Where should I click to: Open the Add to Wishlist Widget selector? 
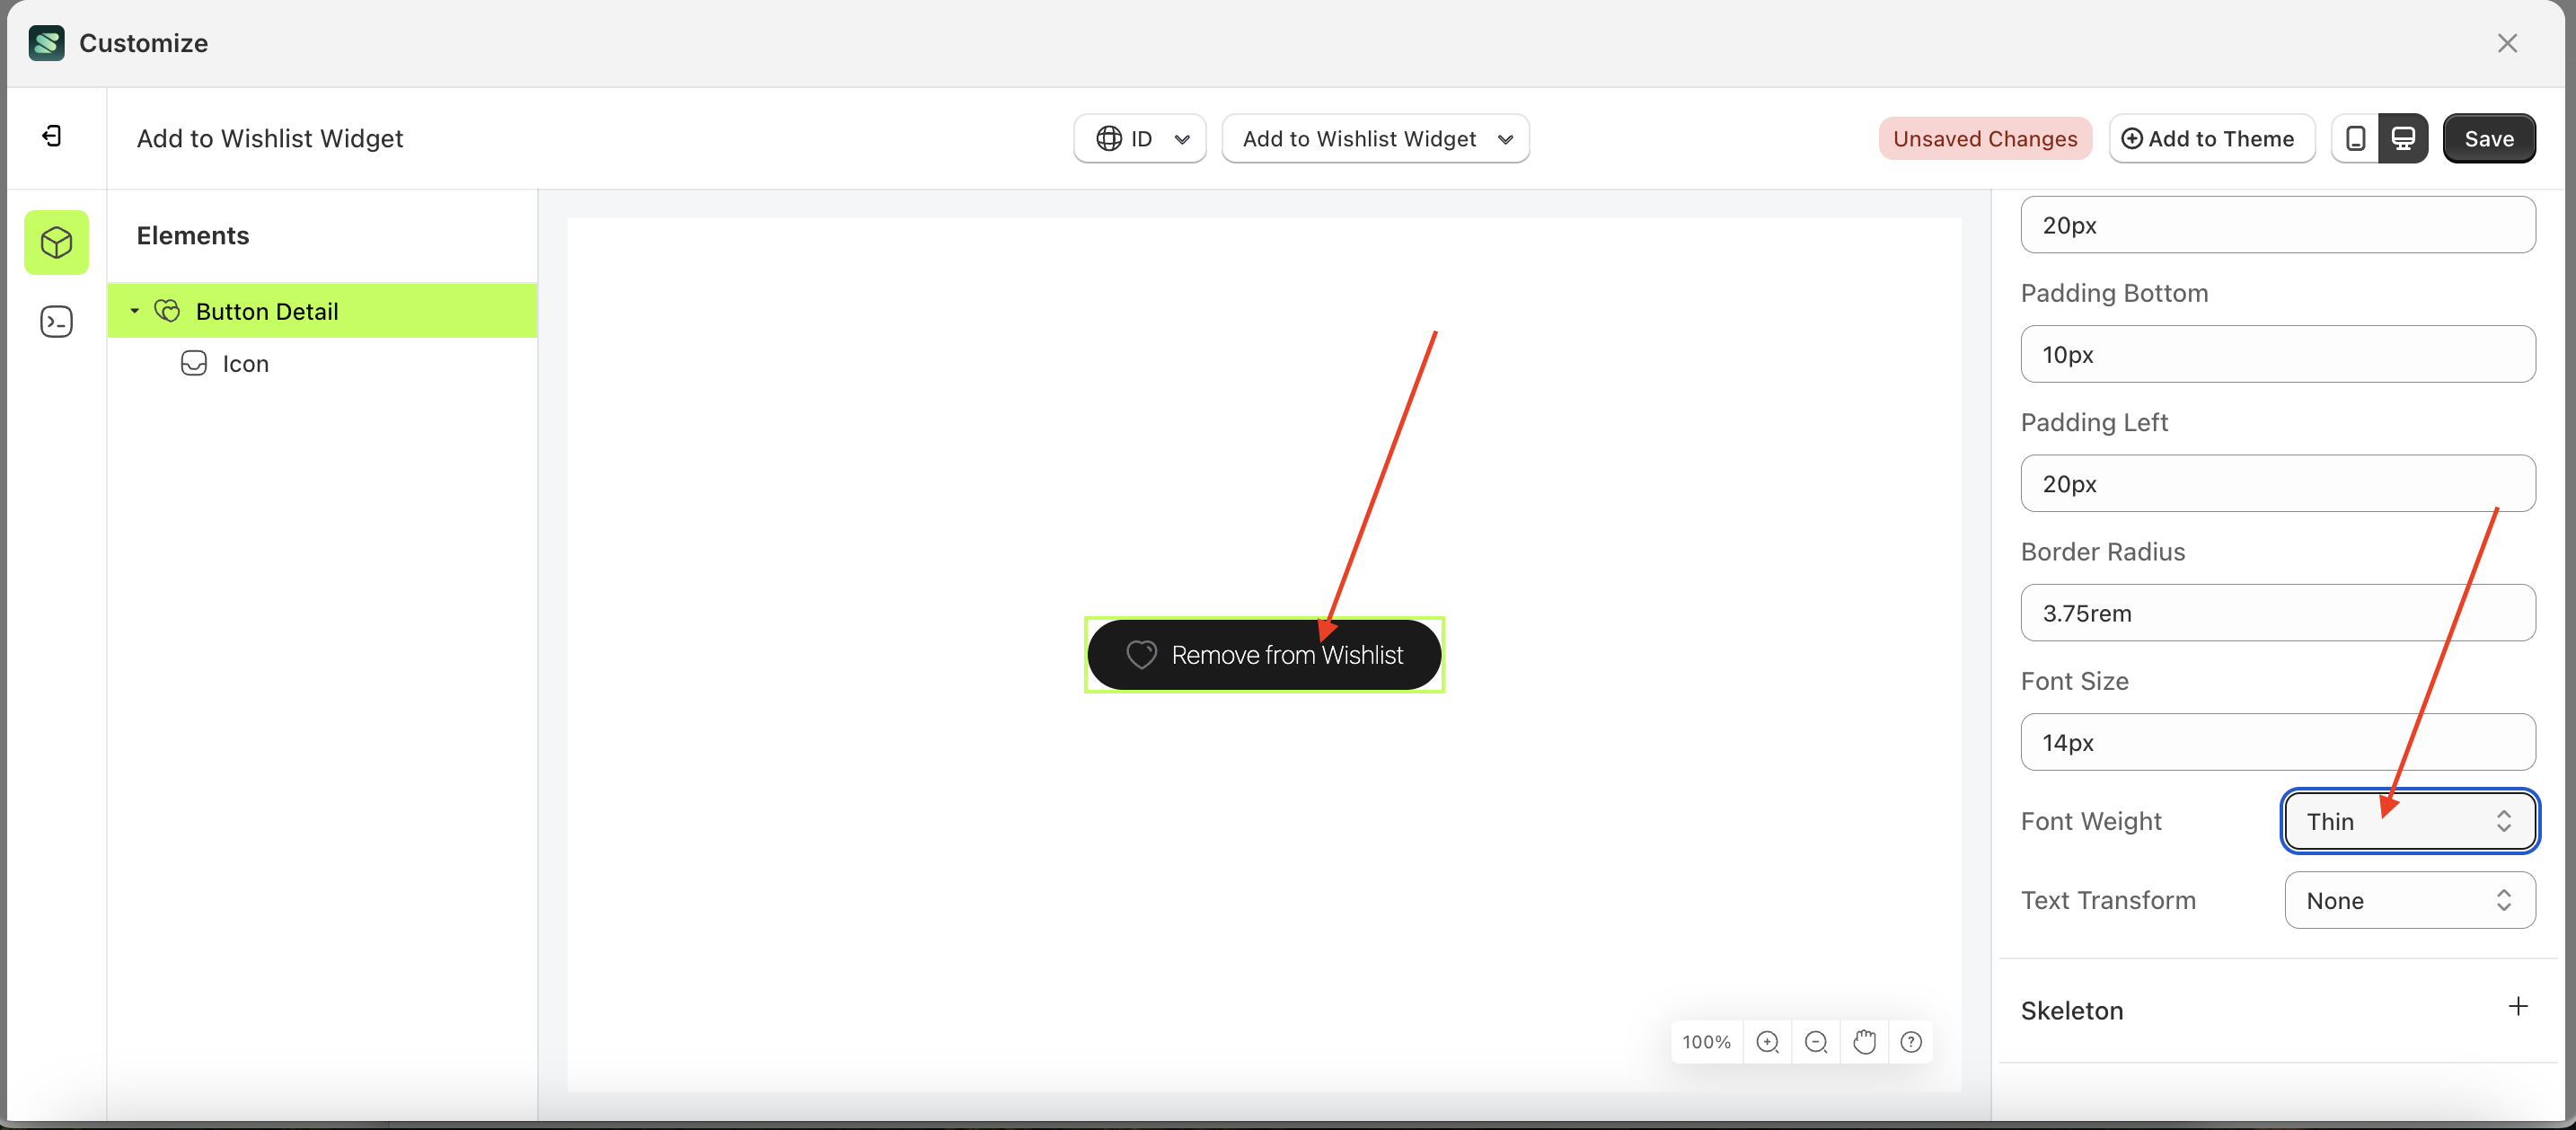pyautogui.click(x=1376, y=138)
